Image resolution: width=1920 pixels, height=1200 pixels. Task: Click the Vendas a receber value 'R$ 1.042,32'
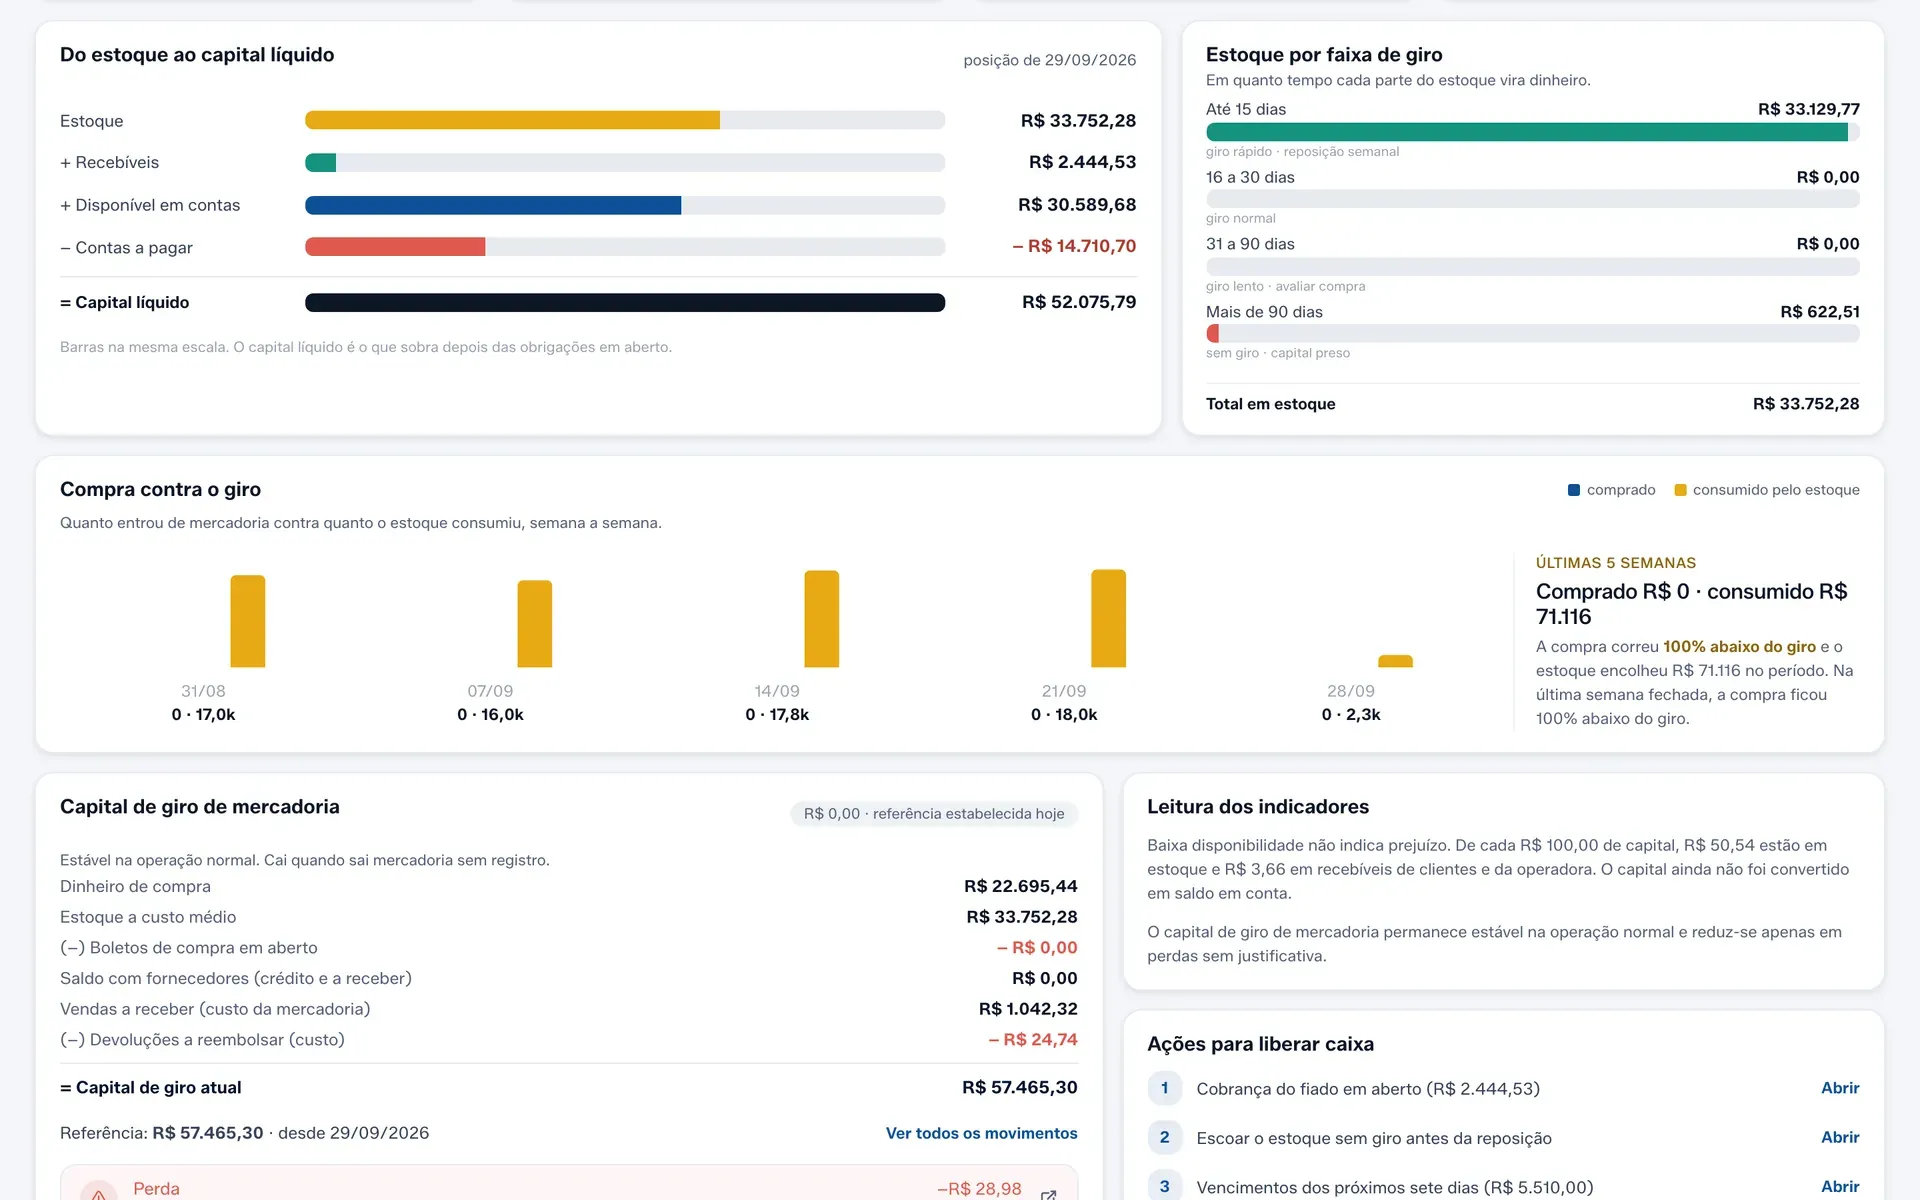1028,1009
